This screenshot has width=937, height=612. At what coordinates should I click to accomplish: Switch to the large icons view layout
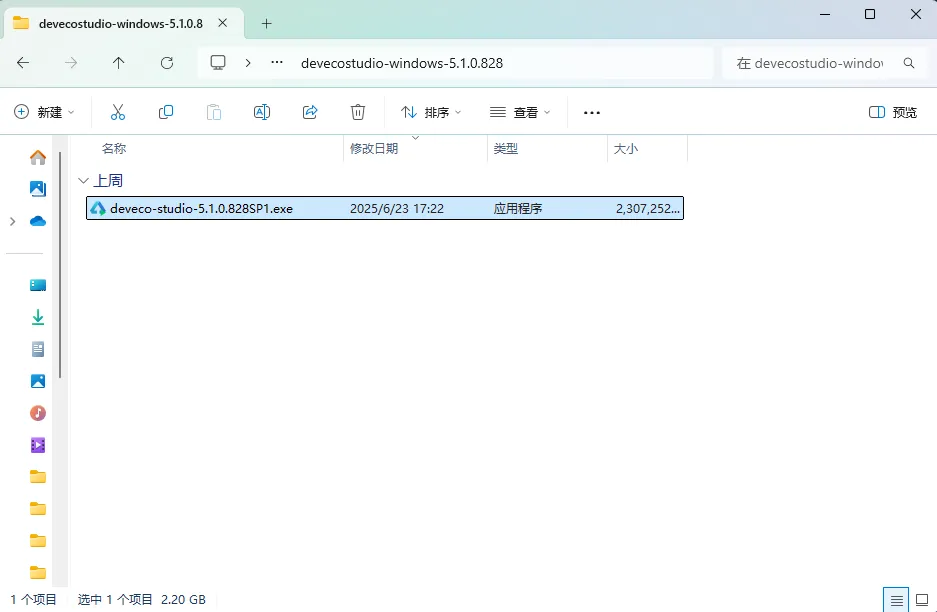922,600
